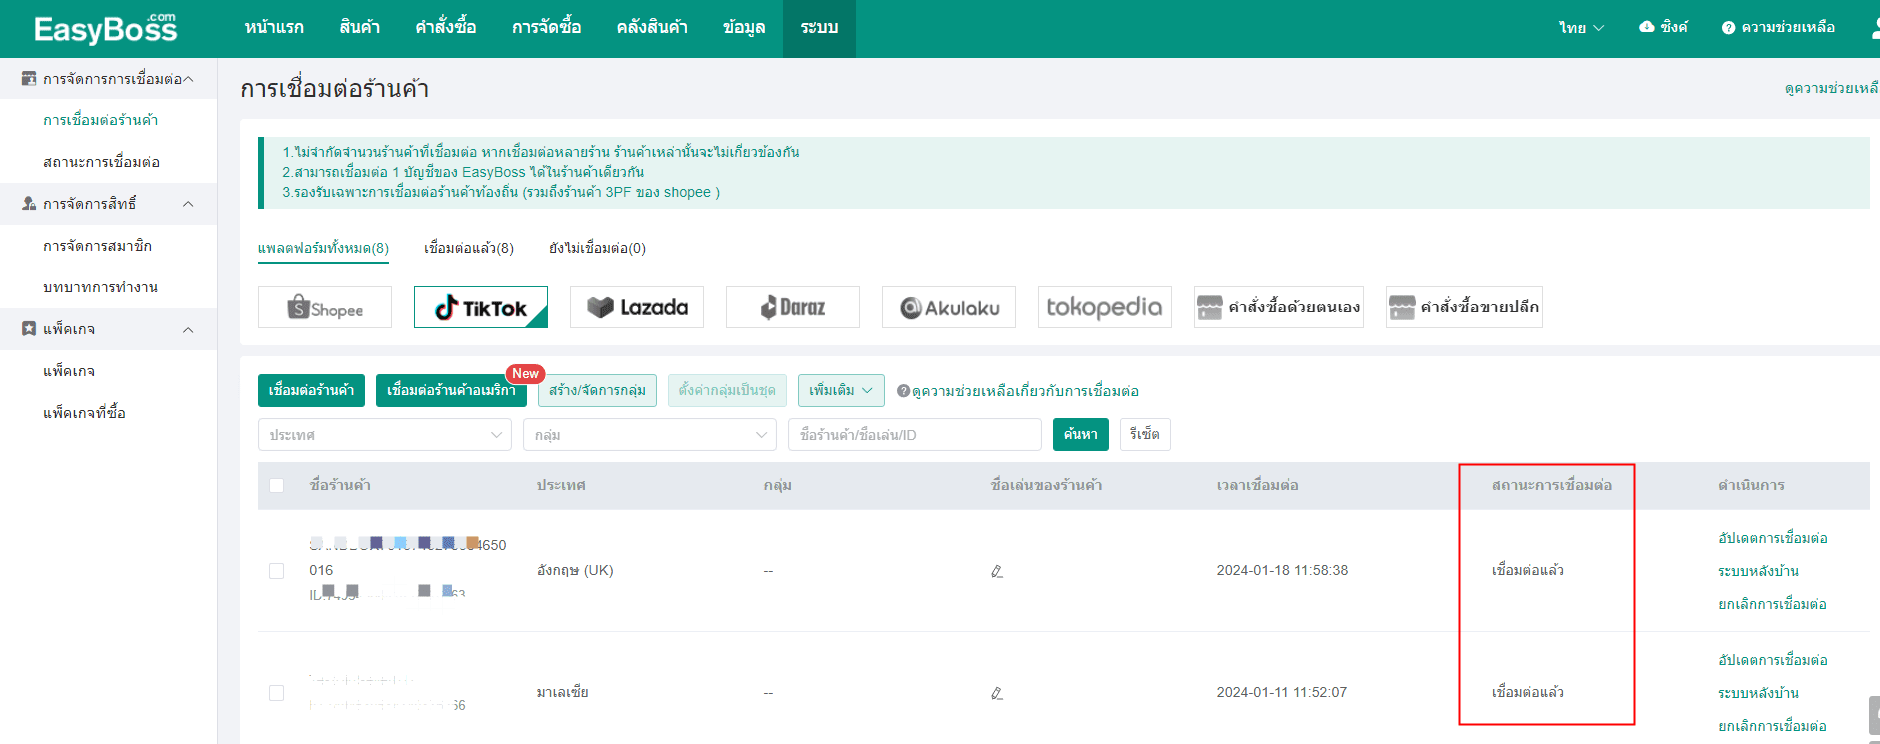Select the Tokopedia platform tile
The height and width of the screenshot is (744, 1880).
click(x=1105, y=307)
